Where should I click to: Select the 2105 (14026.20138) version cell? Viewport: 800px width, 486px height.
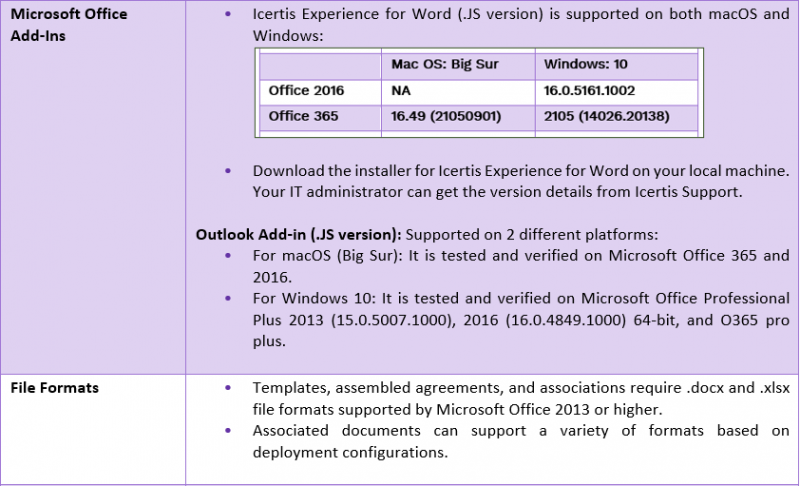coord(606,116)
